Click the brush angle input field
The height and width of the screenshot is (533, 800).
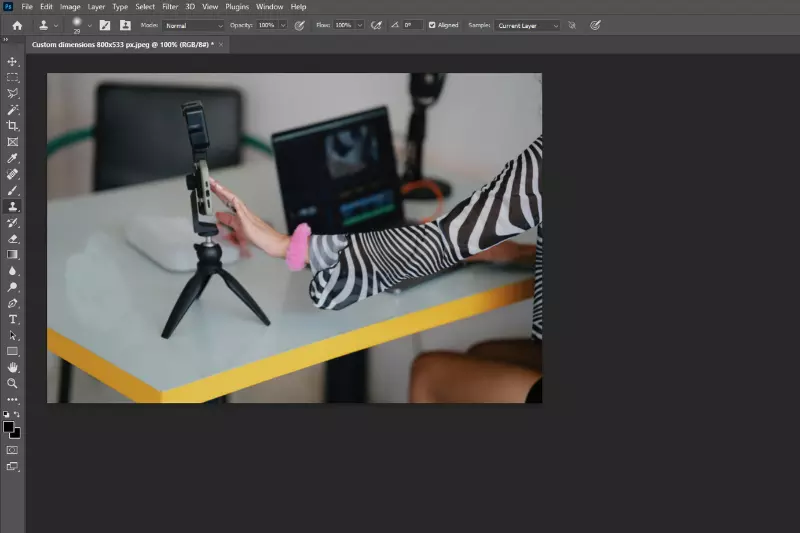click(412, 25)
